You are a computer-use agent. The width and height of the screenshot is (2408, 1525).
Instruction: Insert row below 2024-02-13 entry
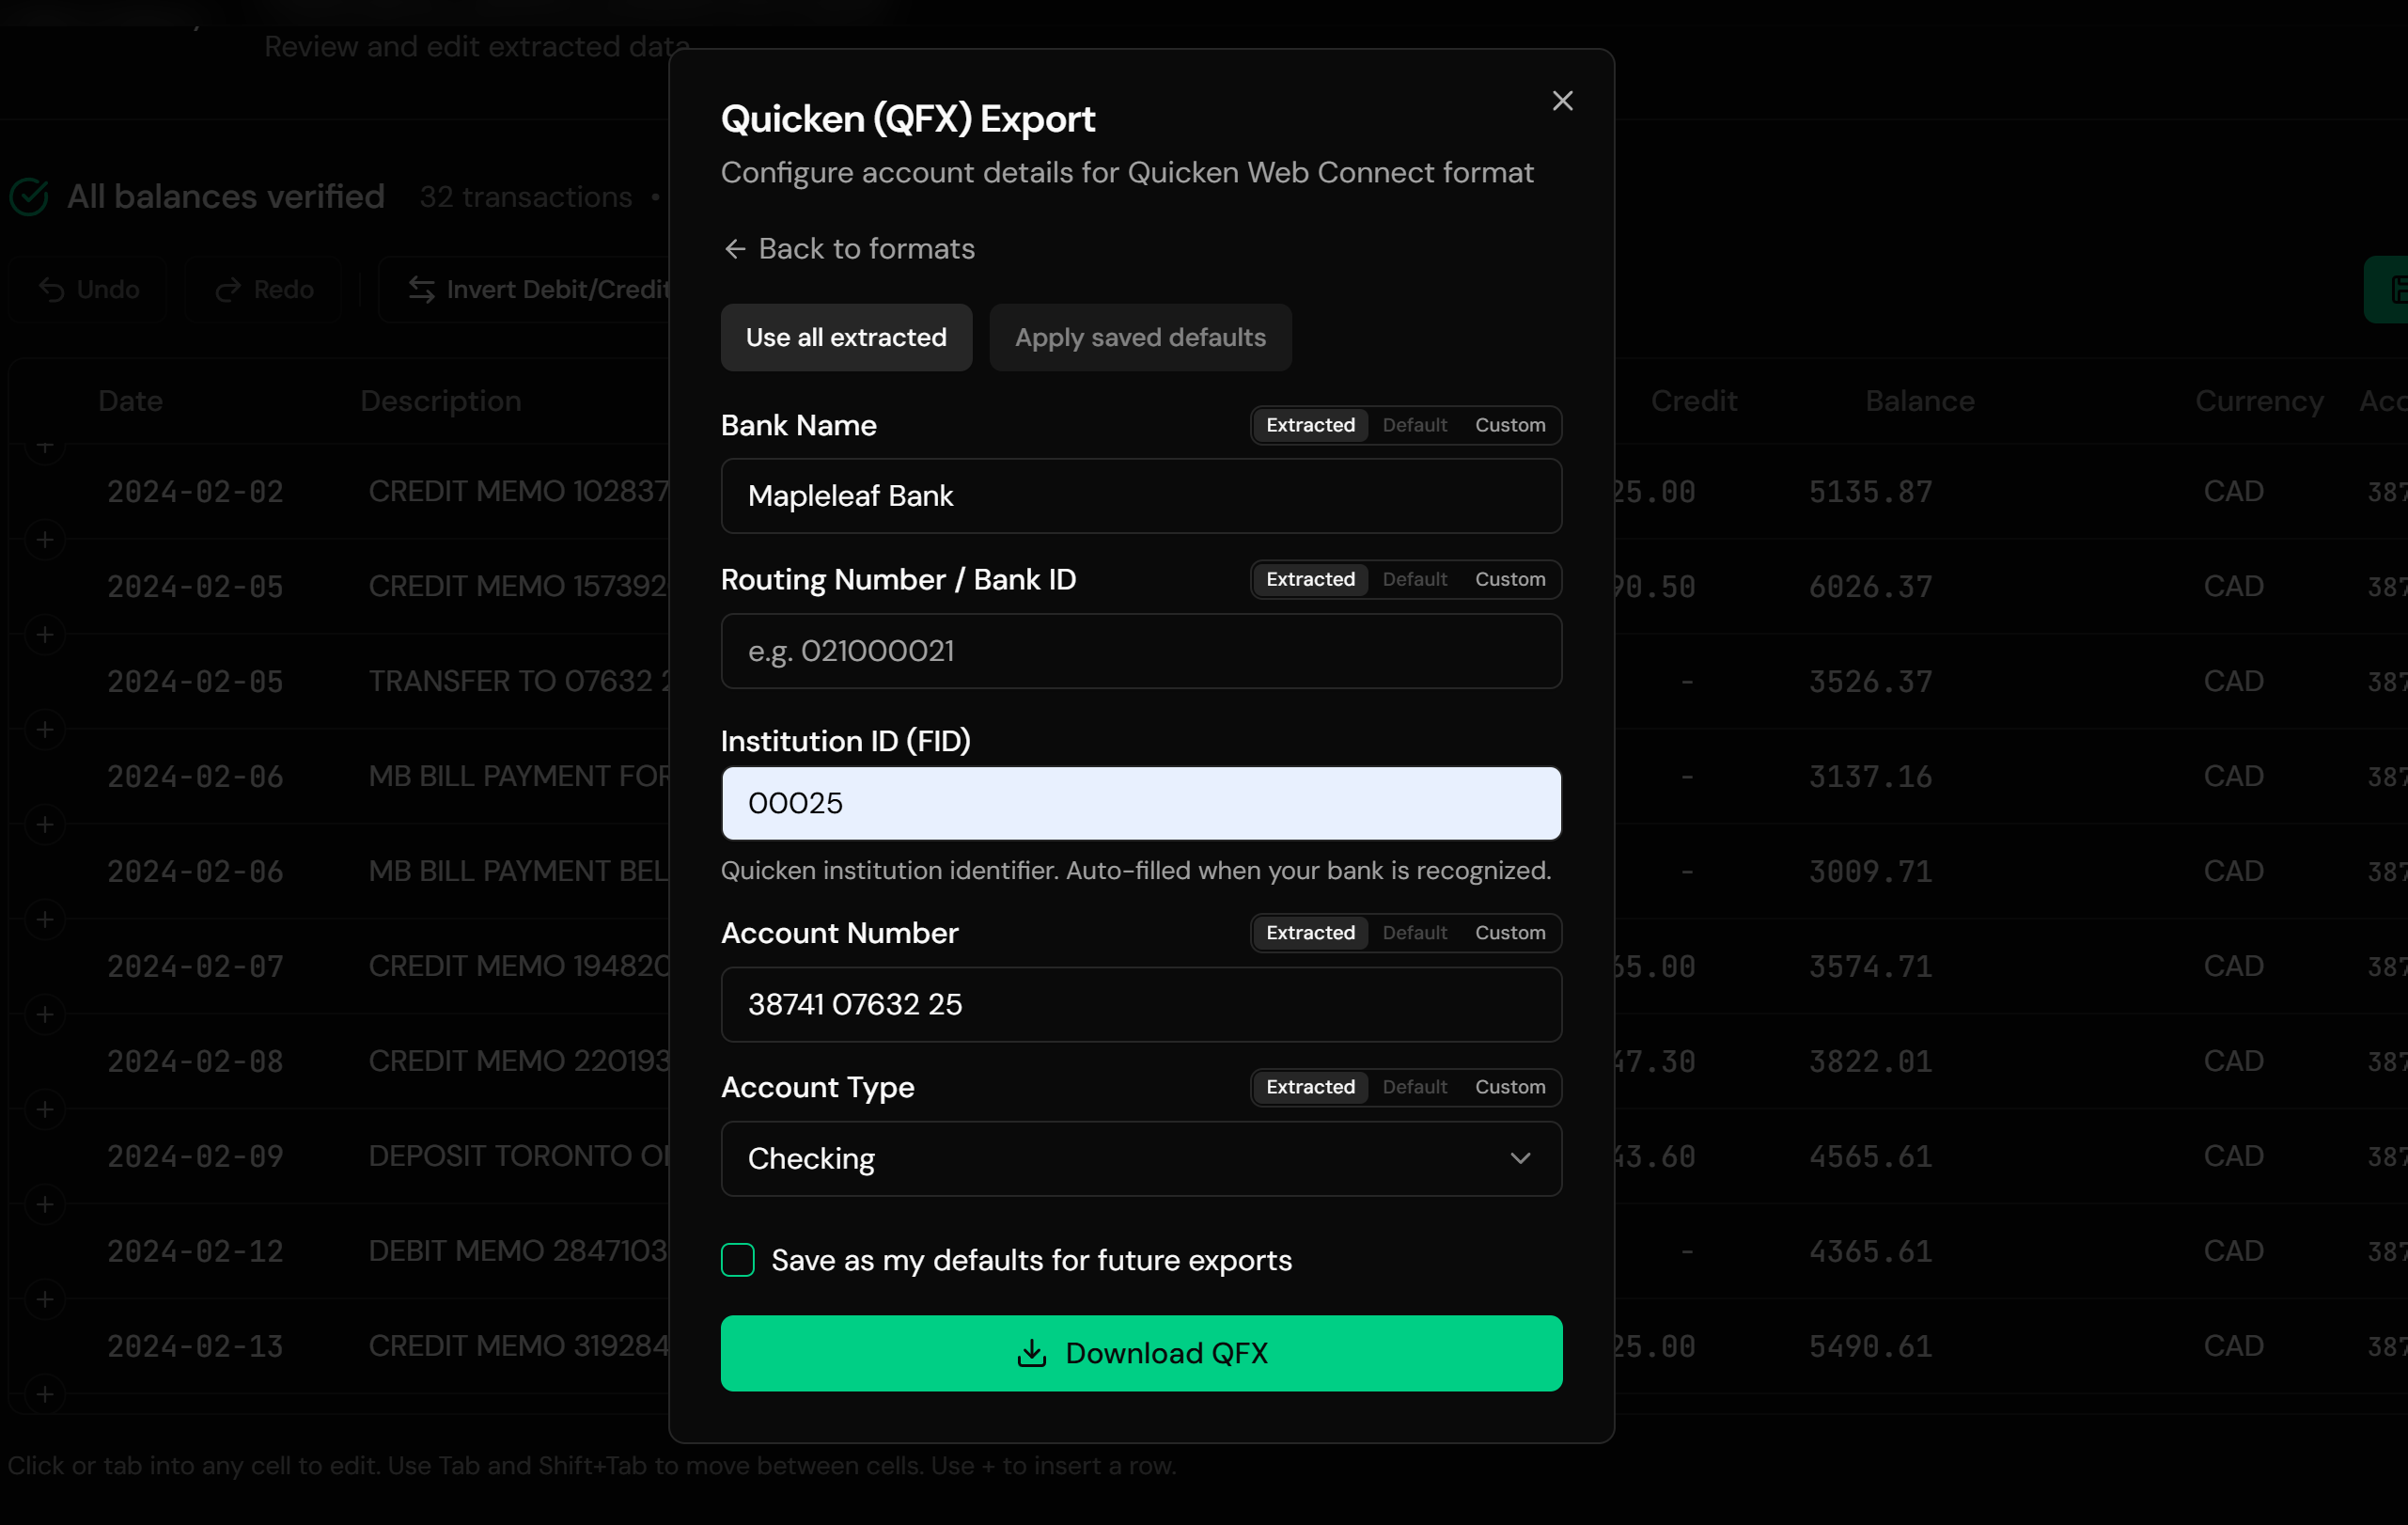(x=45, y=1395)
